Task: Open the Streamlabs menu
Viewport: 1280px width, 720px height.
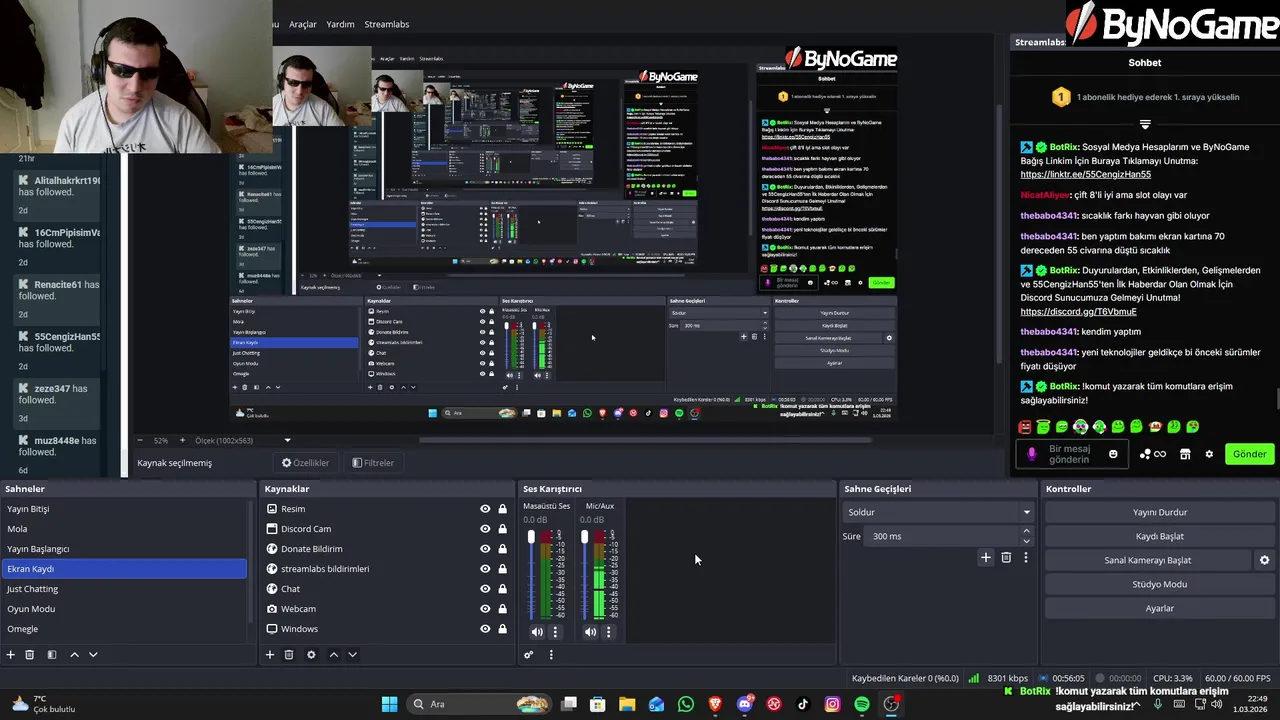Action: [x=386, y=24]
